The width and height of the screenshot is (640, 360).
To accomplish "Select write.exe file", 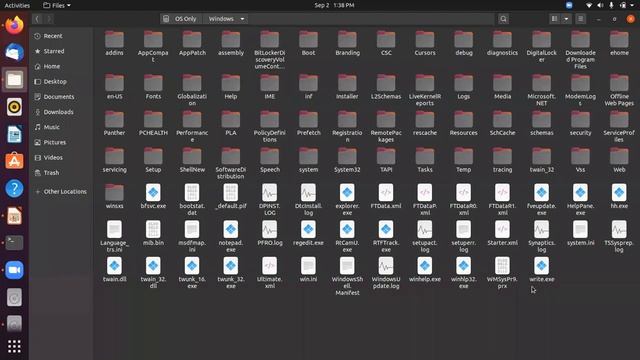I will pyautogui.click(x=542, y=270).
